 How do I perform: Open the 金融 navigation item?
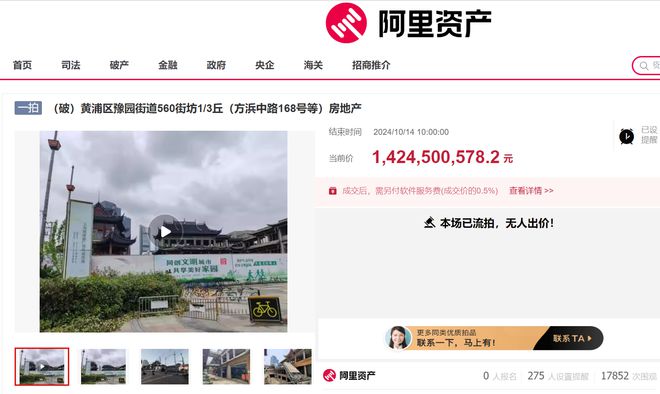(168, 65)
